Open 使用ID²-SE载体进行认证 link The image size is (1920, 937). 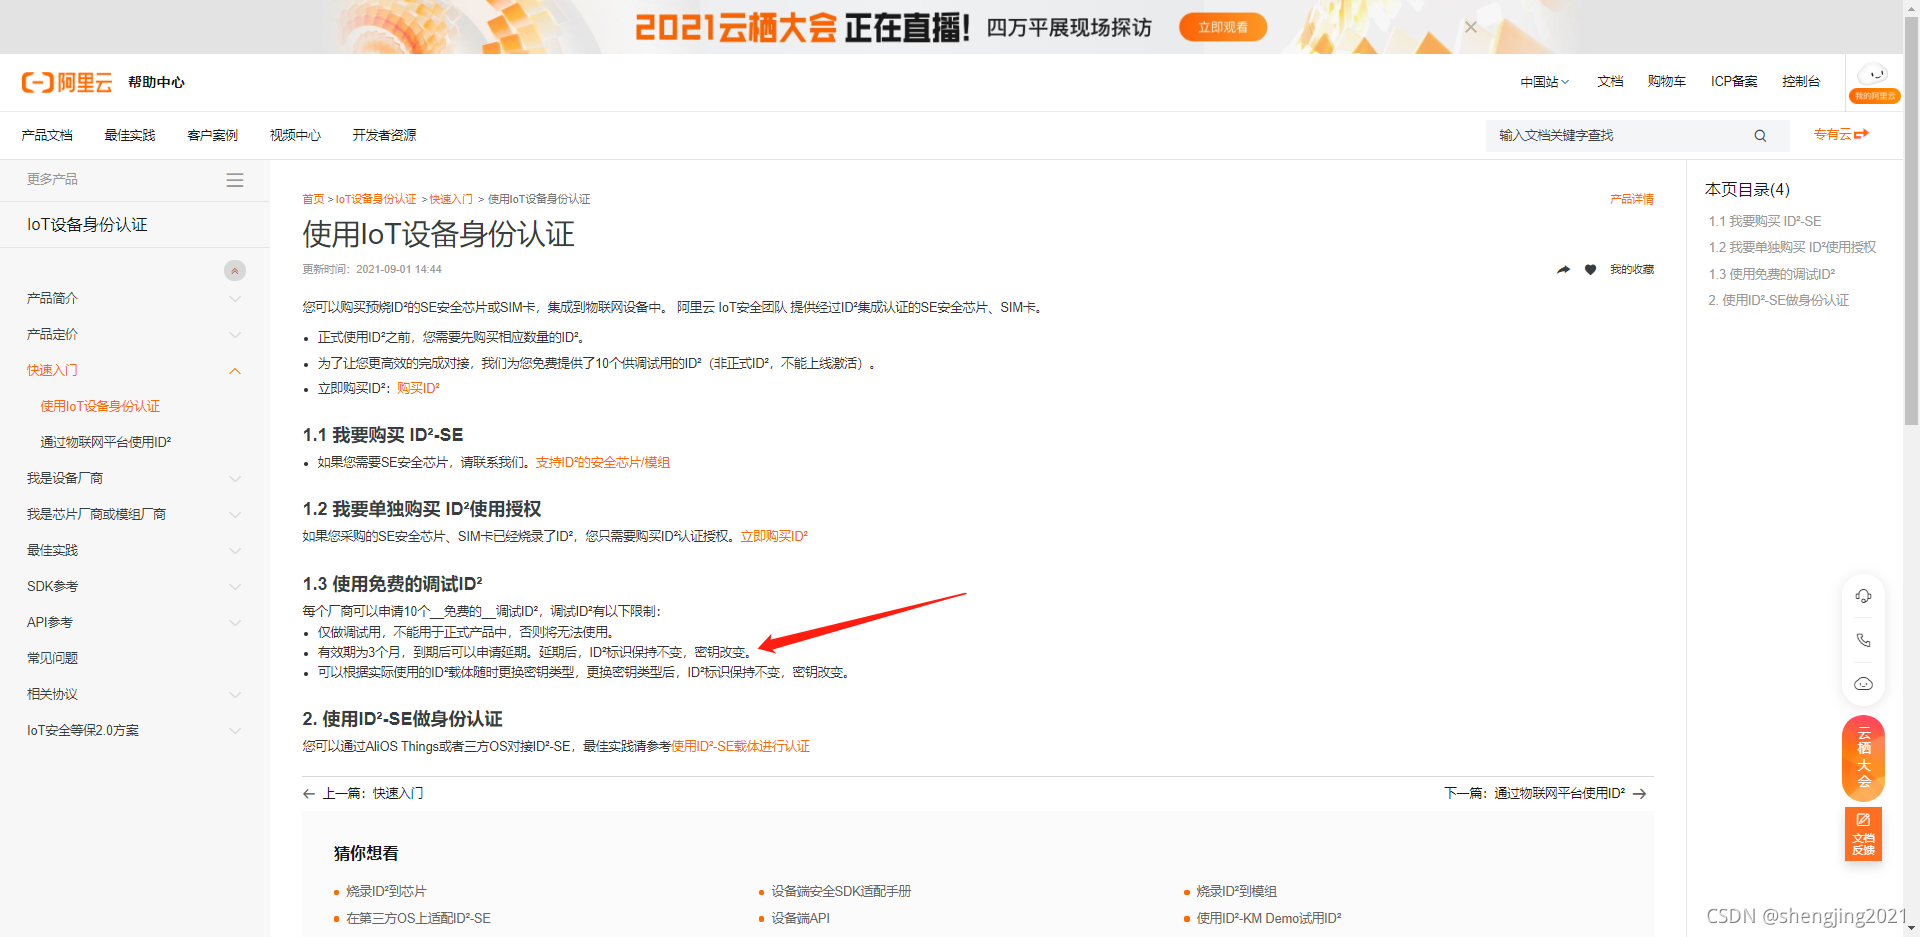tap(741, 747)
